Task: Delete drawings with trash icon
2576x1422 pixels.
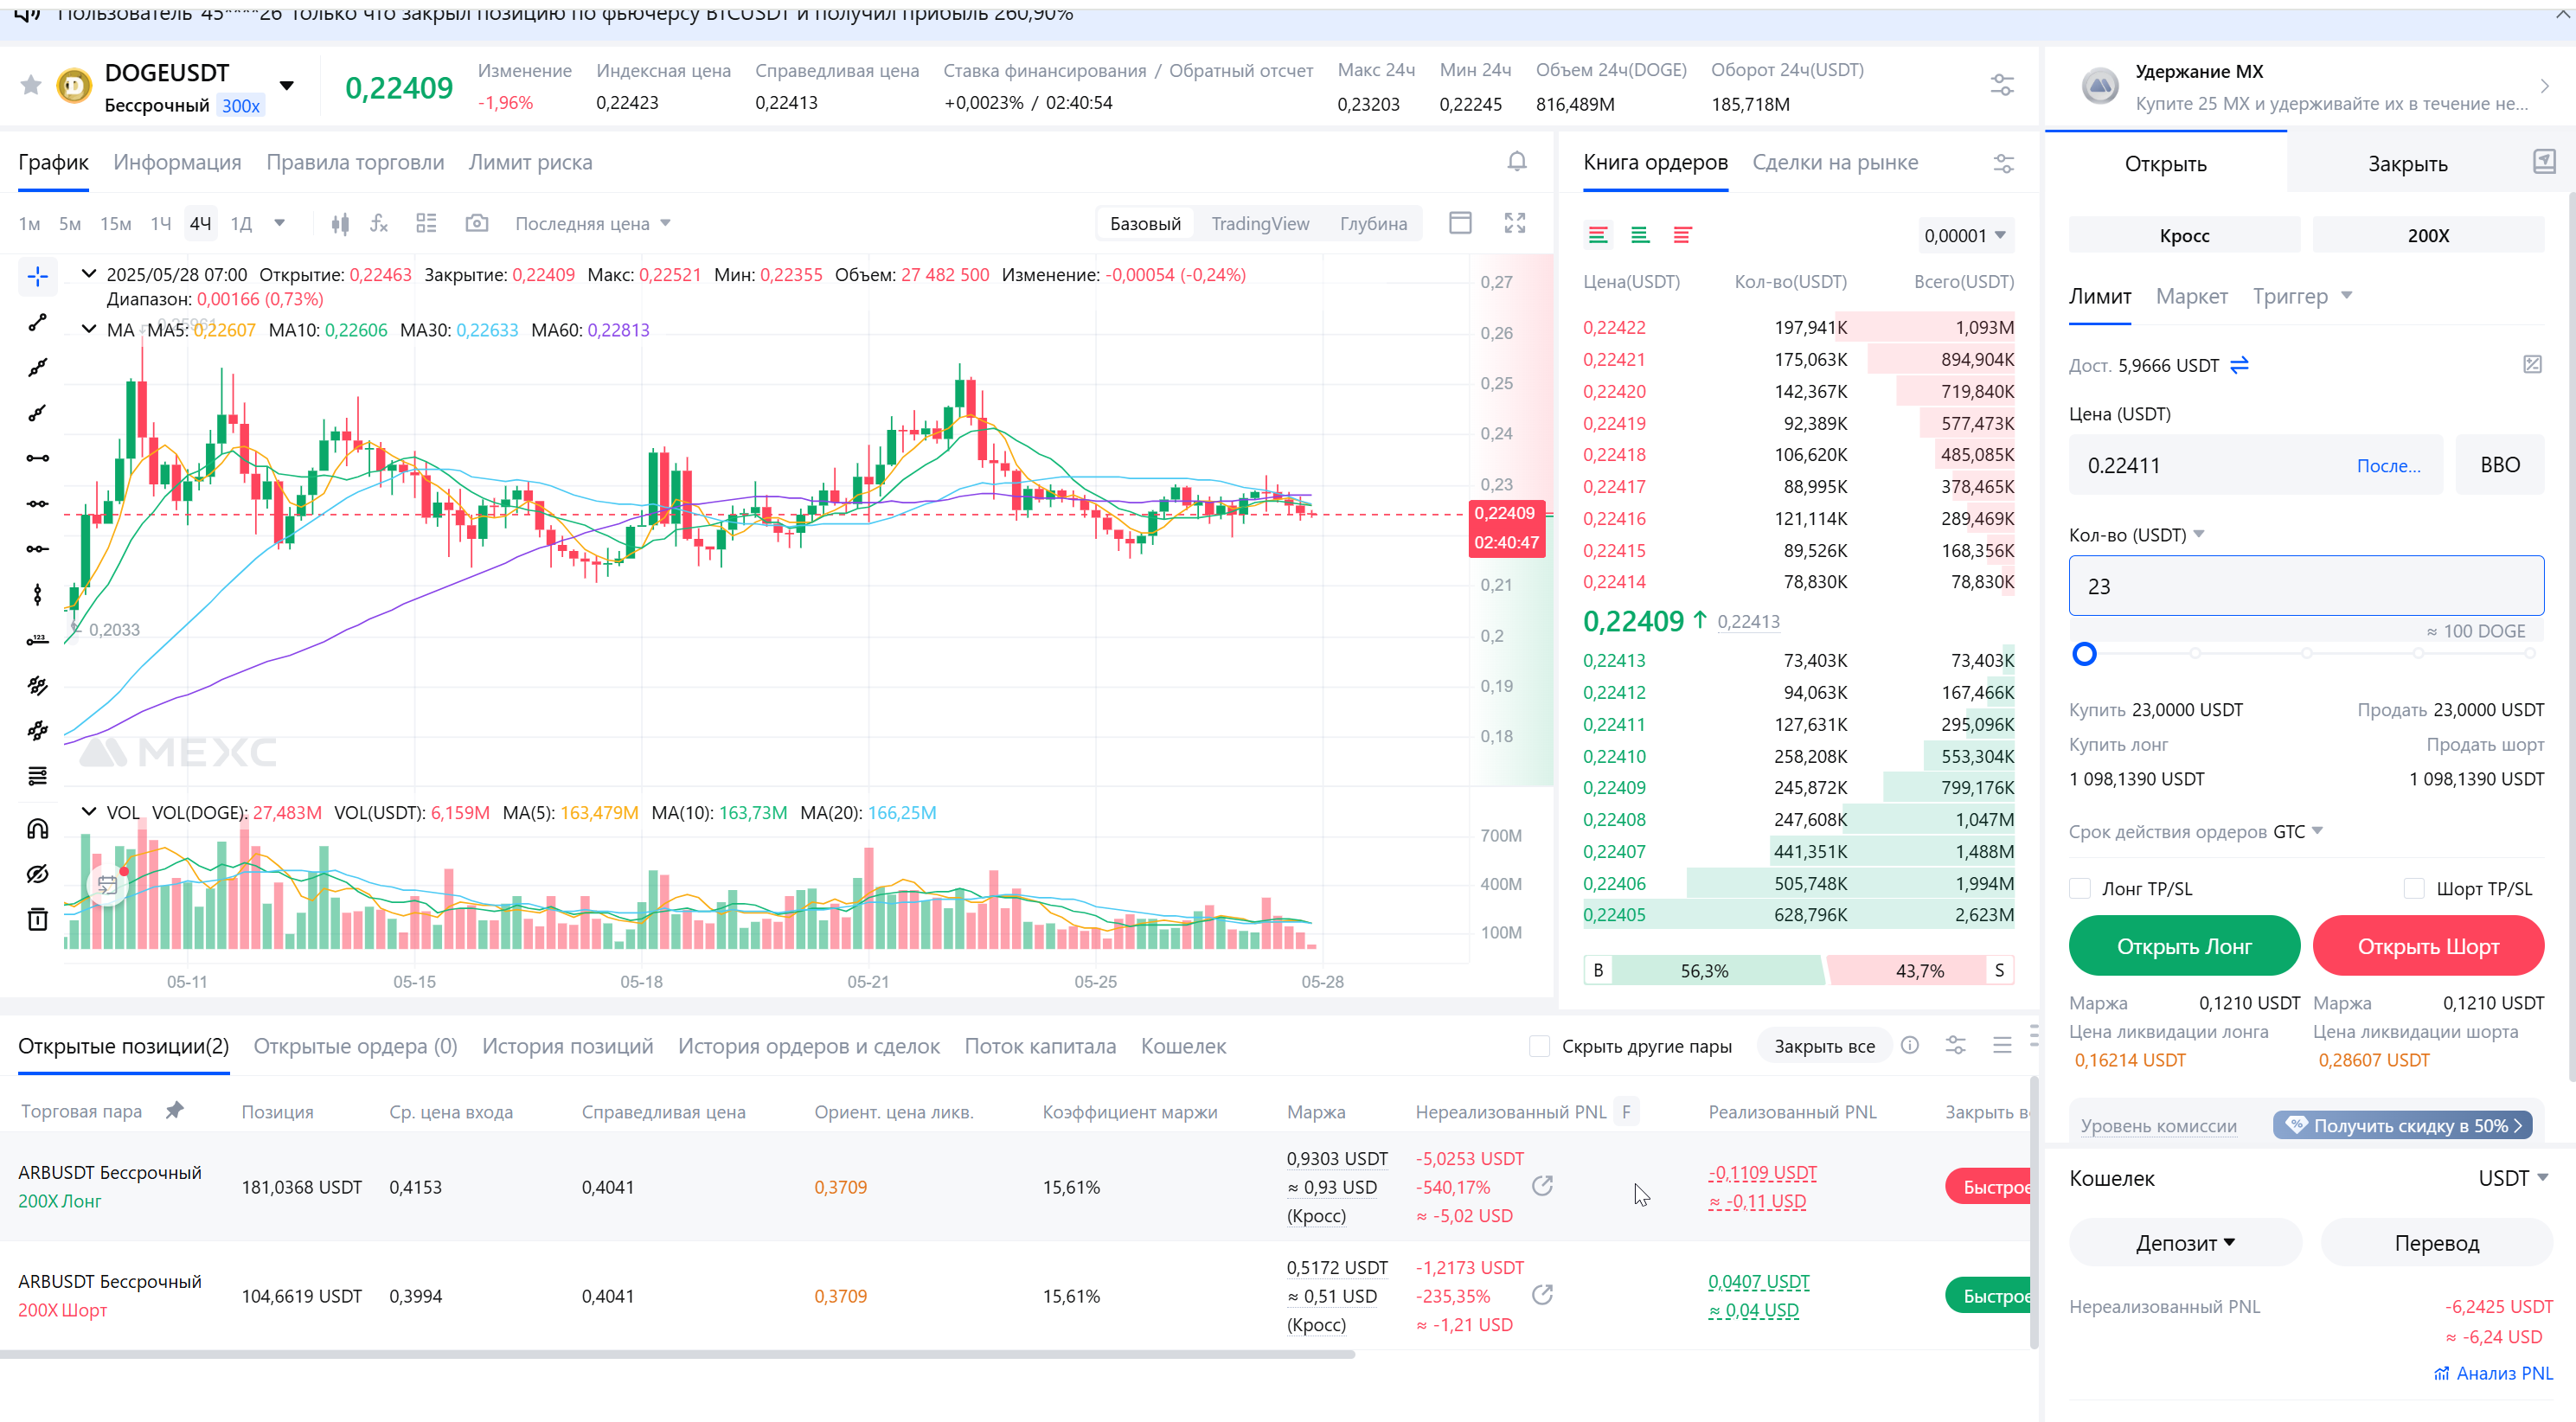Action: coord(37,919)
